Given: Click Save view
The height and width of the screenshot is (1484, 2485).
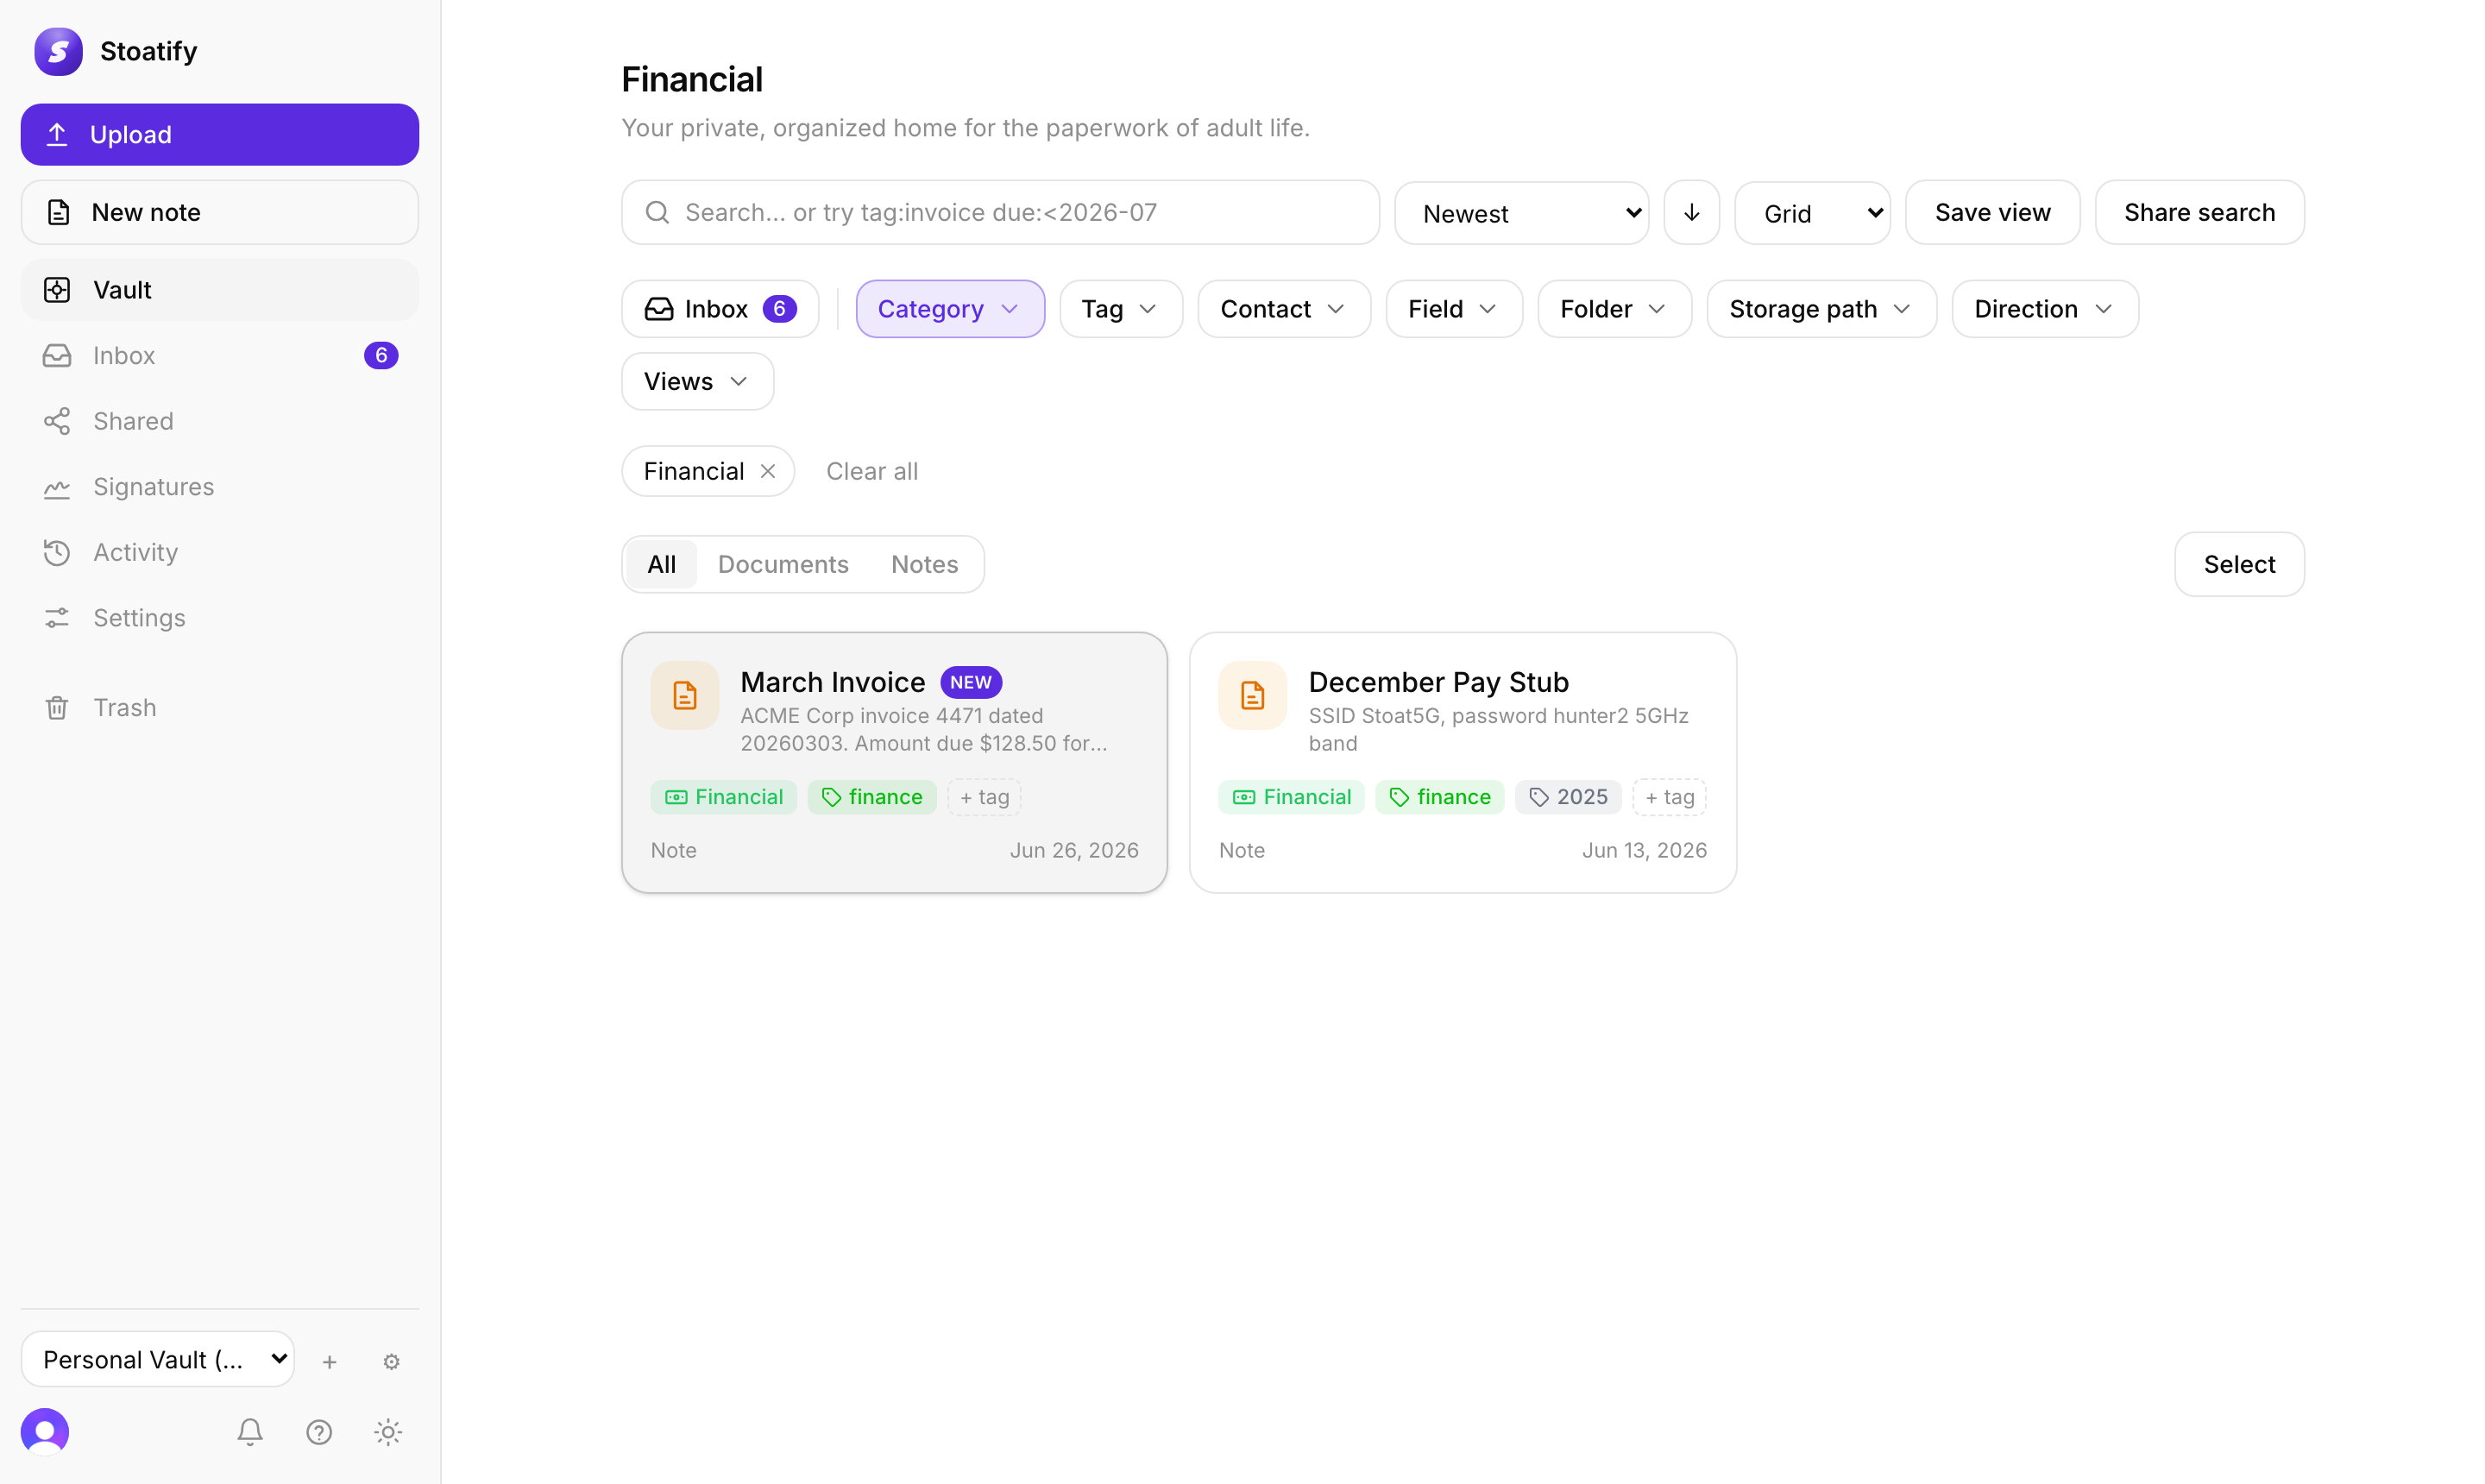Looking at the screenshot, I should pos(1992,212).
